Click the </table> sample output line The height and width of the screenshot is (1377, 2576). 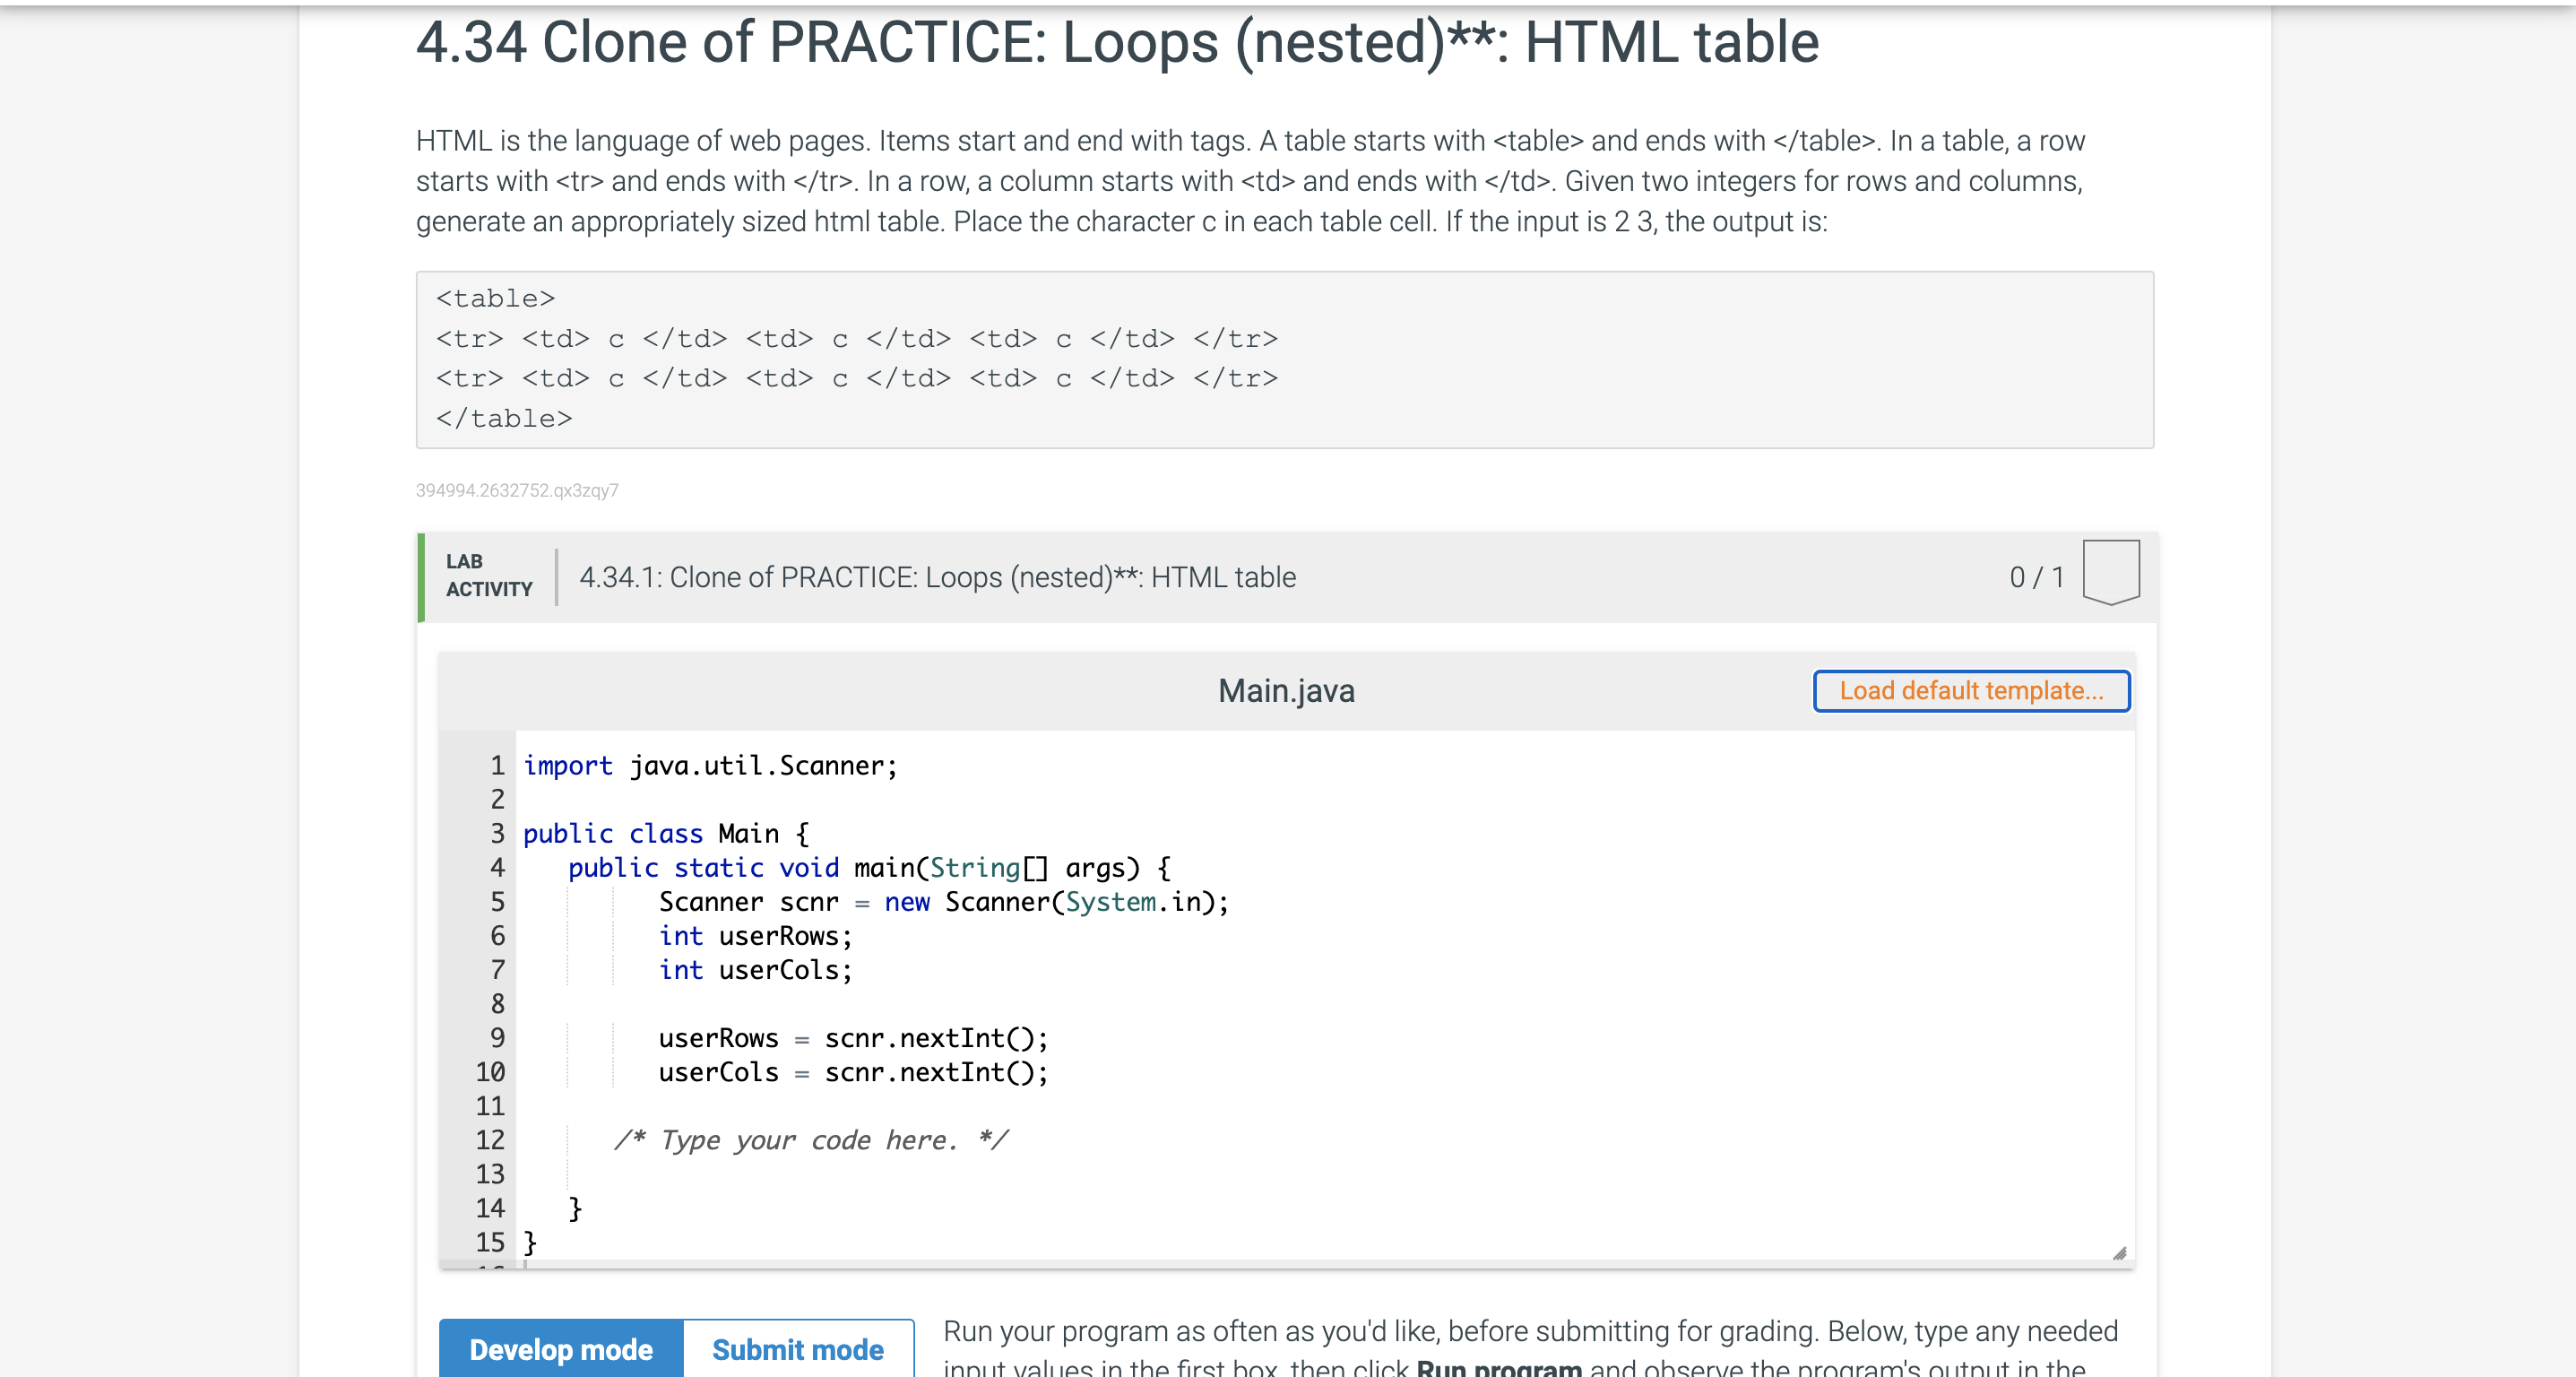[x=504, y=419]
